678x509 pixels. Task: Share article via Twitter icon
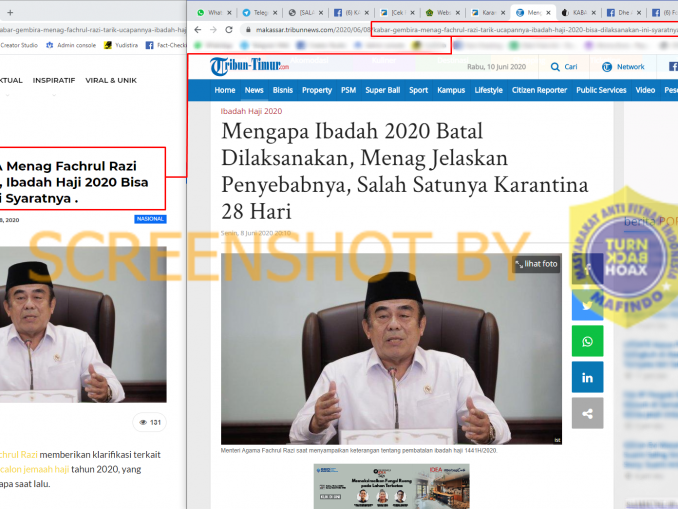(587, 306)
